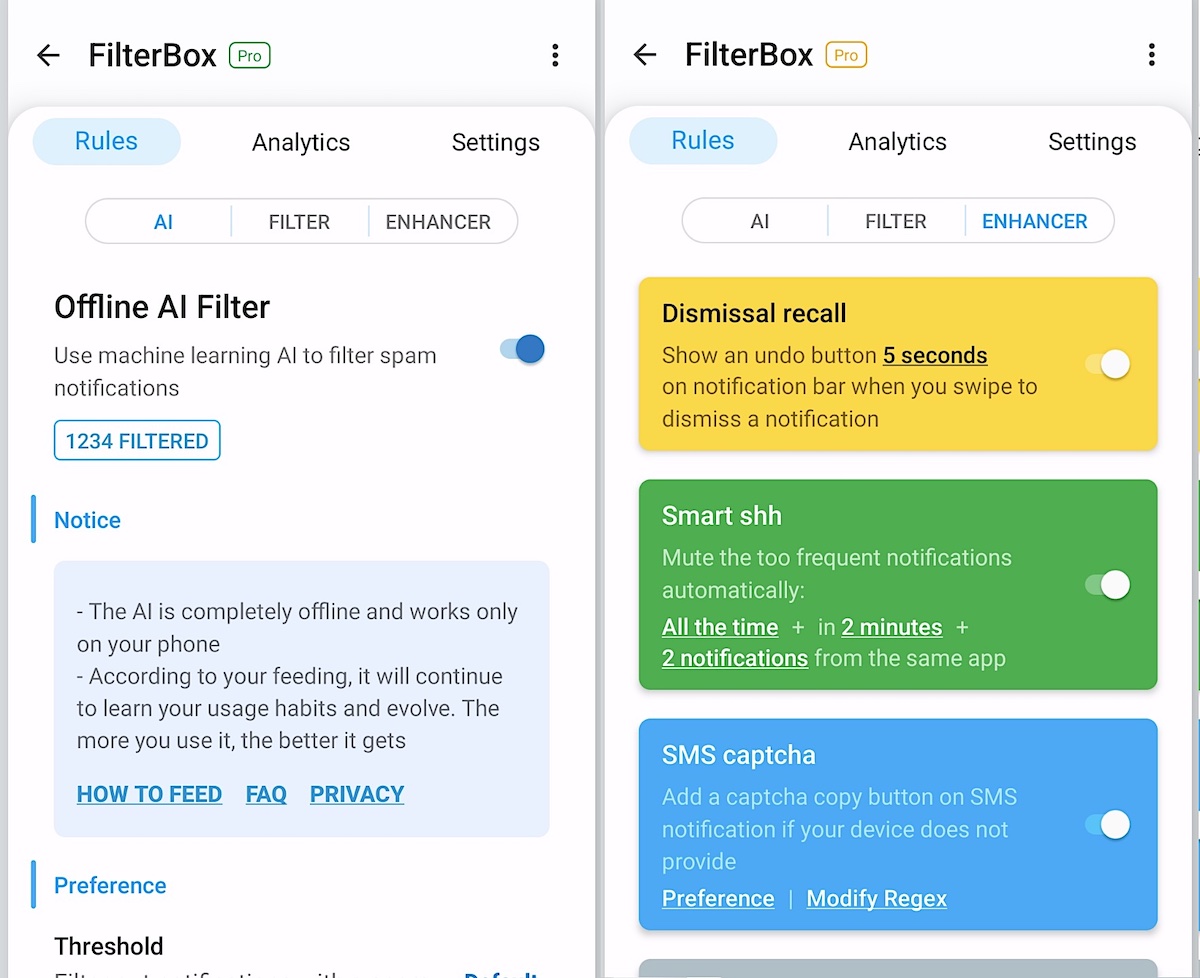Tap the green Pro badge

coord(250,55)
